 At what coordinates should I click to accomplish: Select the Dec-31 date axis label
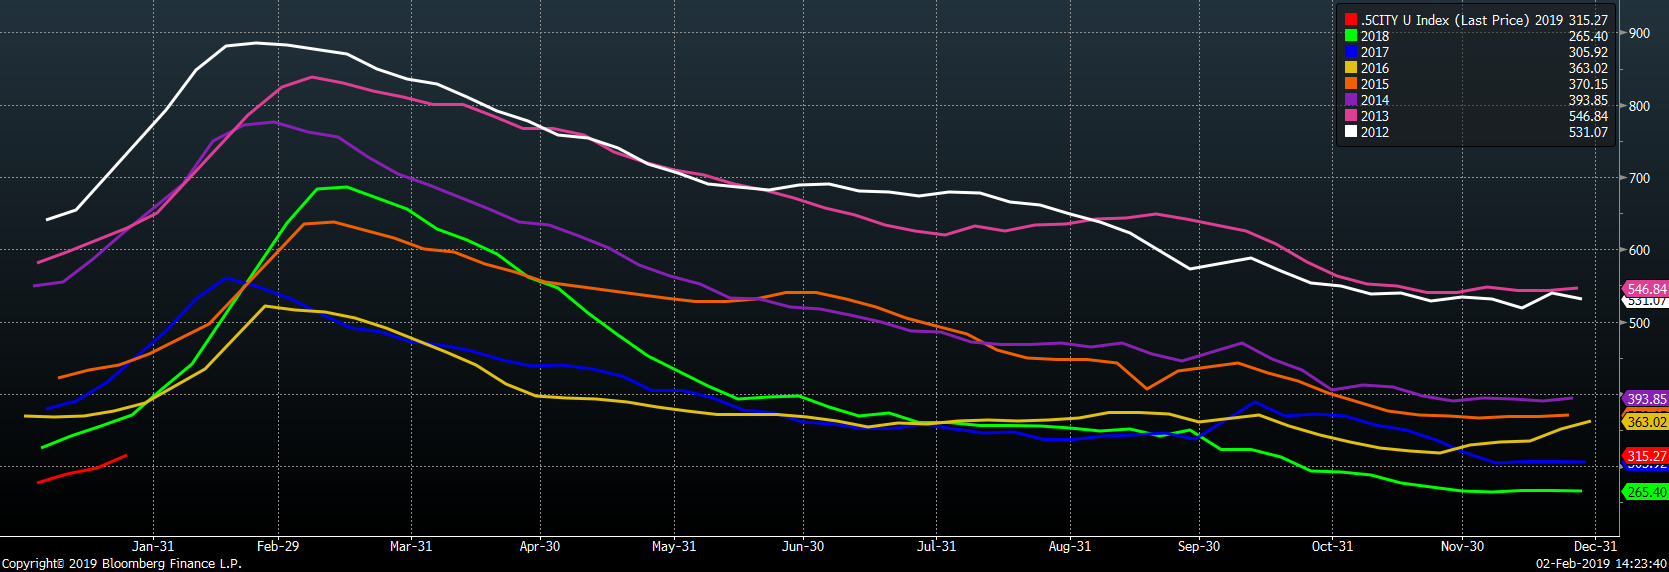click(x=1595, y=546)
